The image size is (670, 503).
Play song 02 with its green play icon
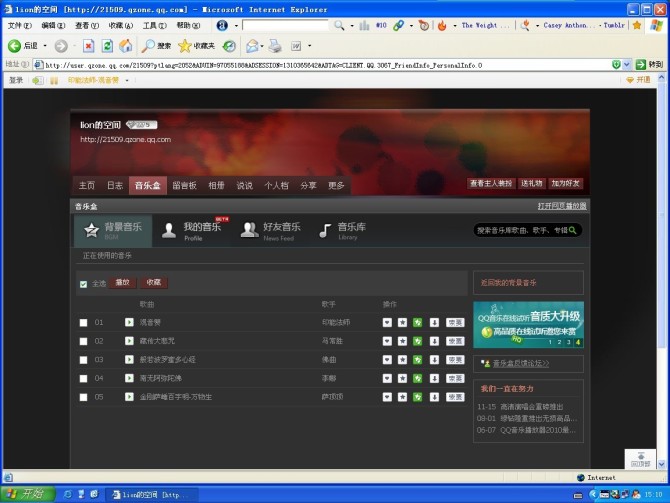[x=129, y=341]
